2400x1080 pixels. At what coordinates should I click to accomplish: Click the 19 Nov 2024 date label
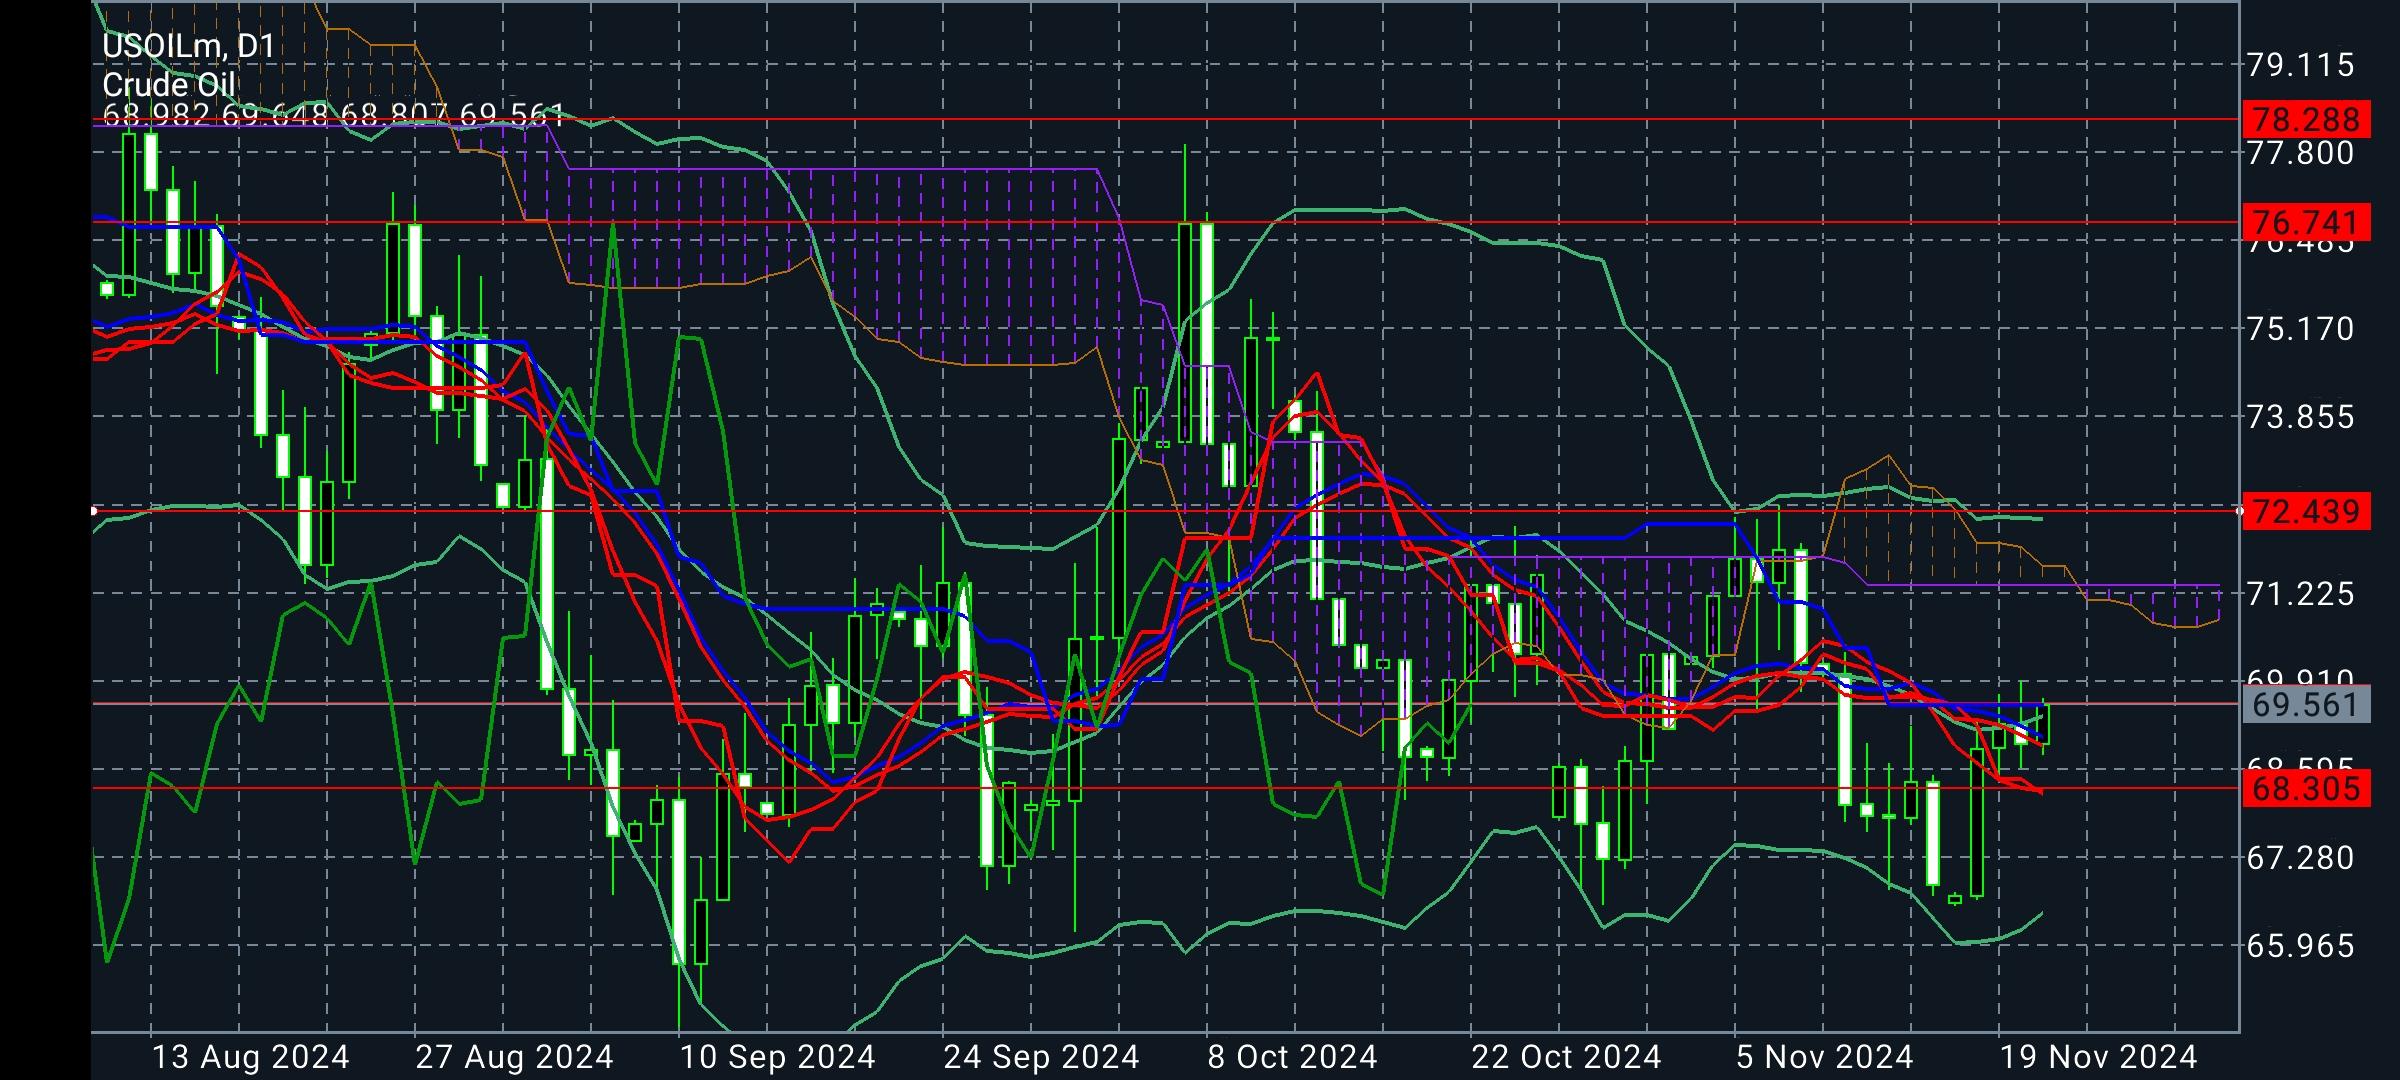pyautogui.click(x=2097, y=1057)
